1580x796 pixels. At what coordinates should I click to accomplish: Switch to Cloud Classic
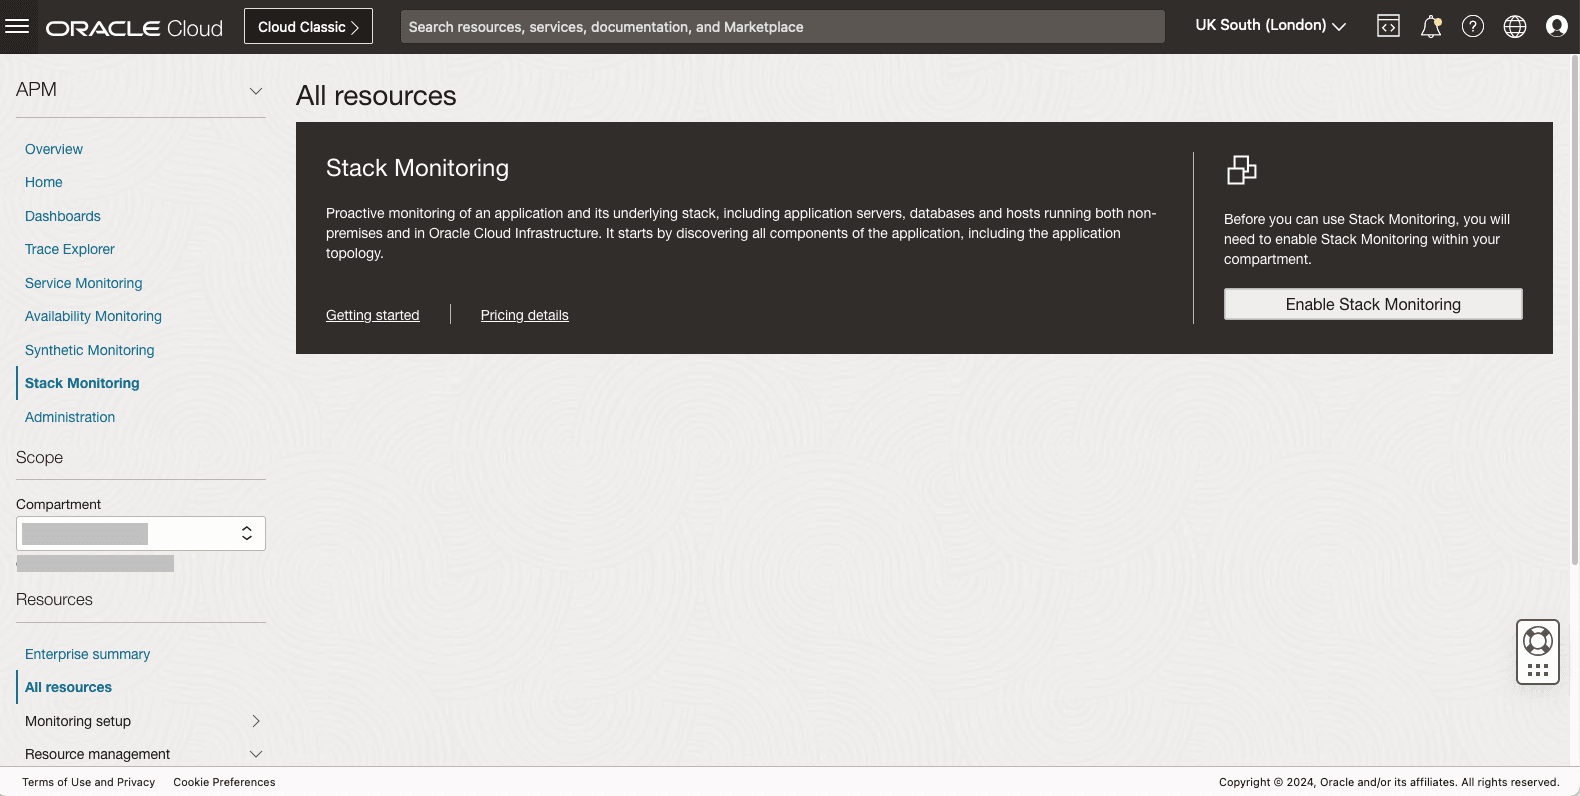tap(308, 27)
